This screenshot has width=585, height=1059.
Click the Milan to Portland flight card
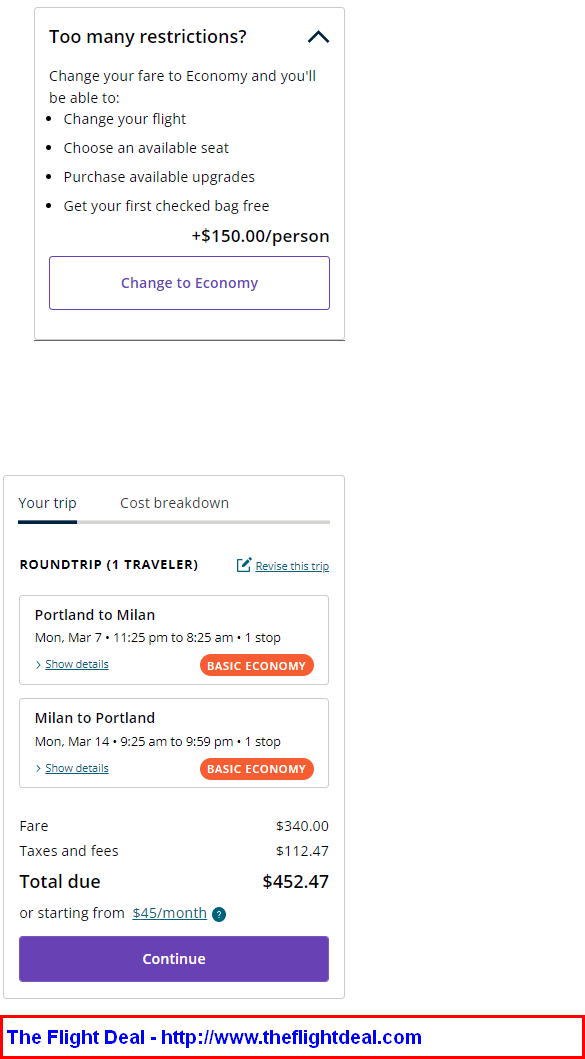174,743
